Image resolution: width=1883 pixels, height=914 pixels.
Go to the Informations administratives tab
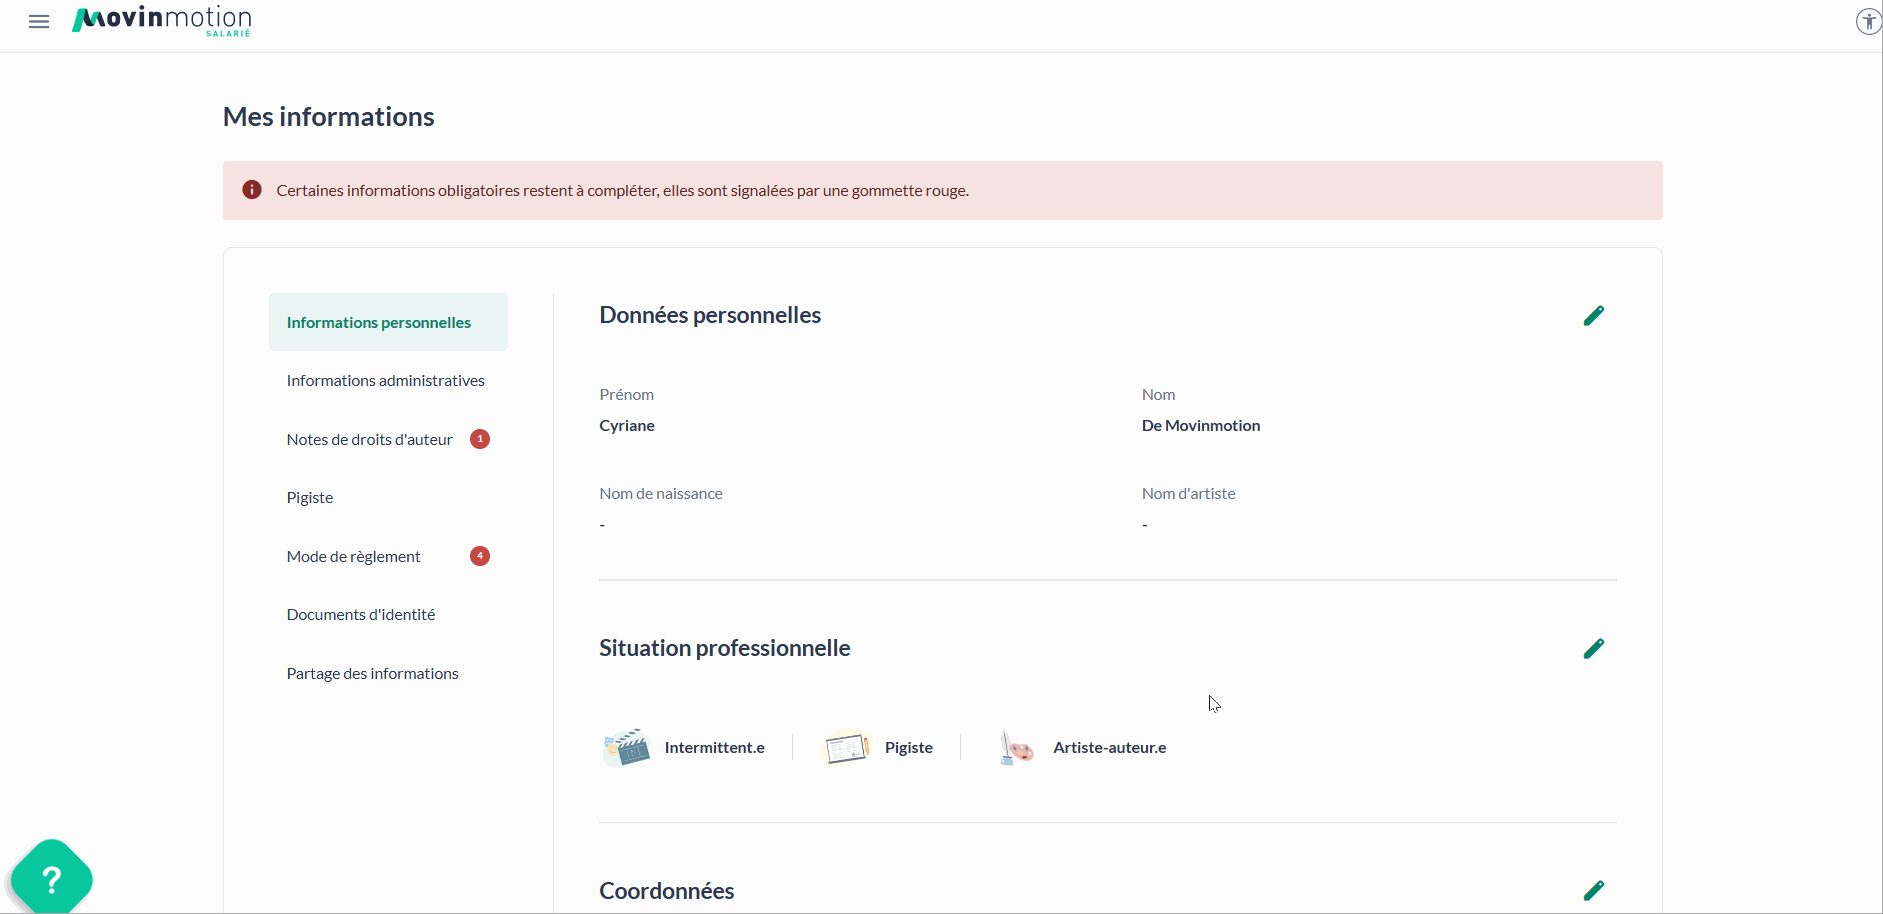pyautogui.click(x=385, y=381)
